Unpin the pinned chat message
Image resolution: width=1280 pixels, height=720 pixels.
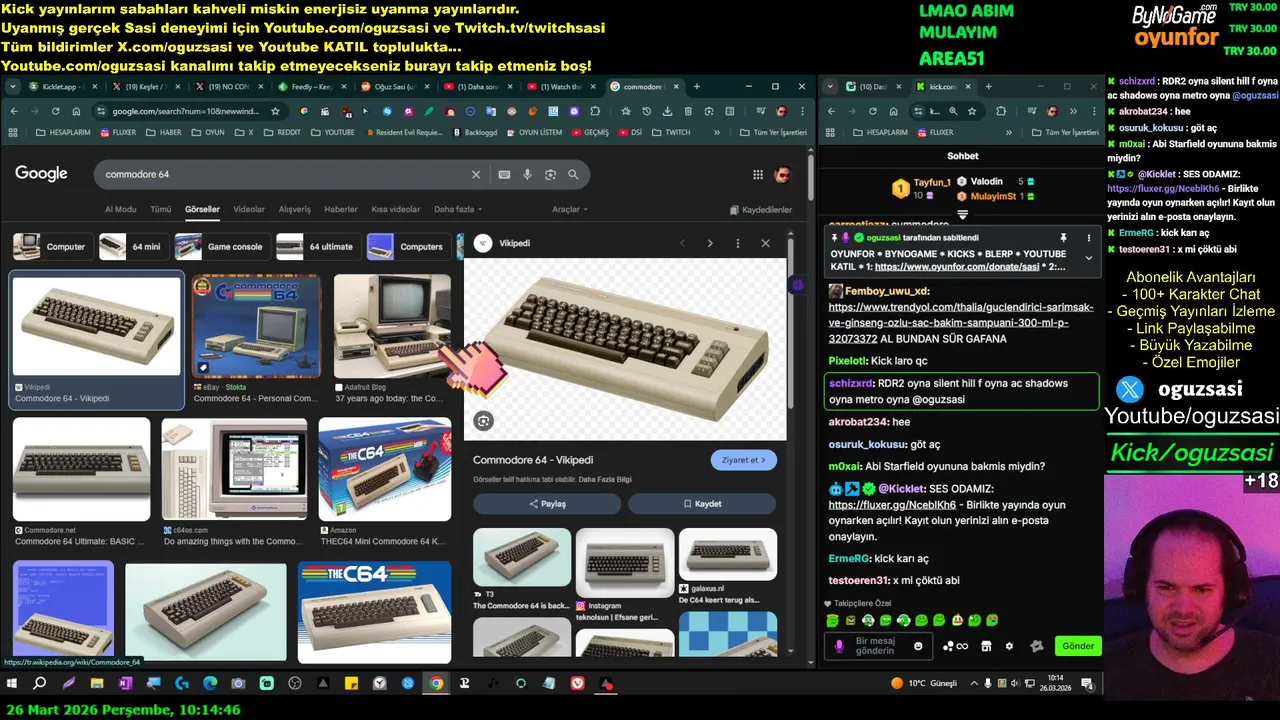tap(1063, 238)
